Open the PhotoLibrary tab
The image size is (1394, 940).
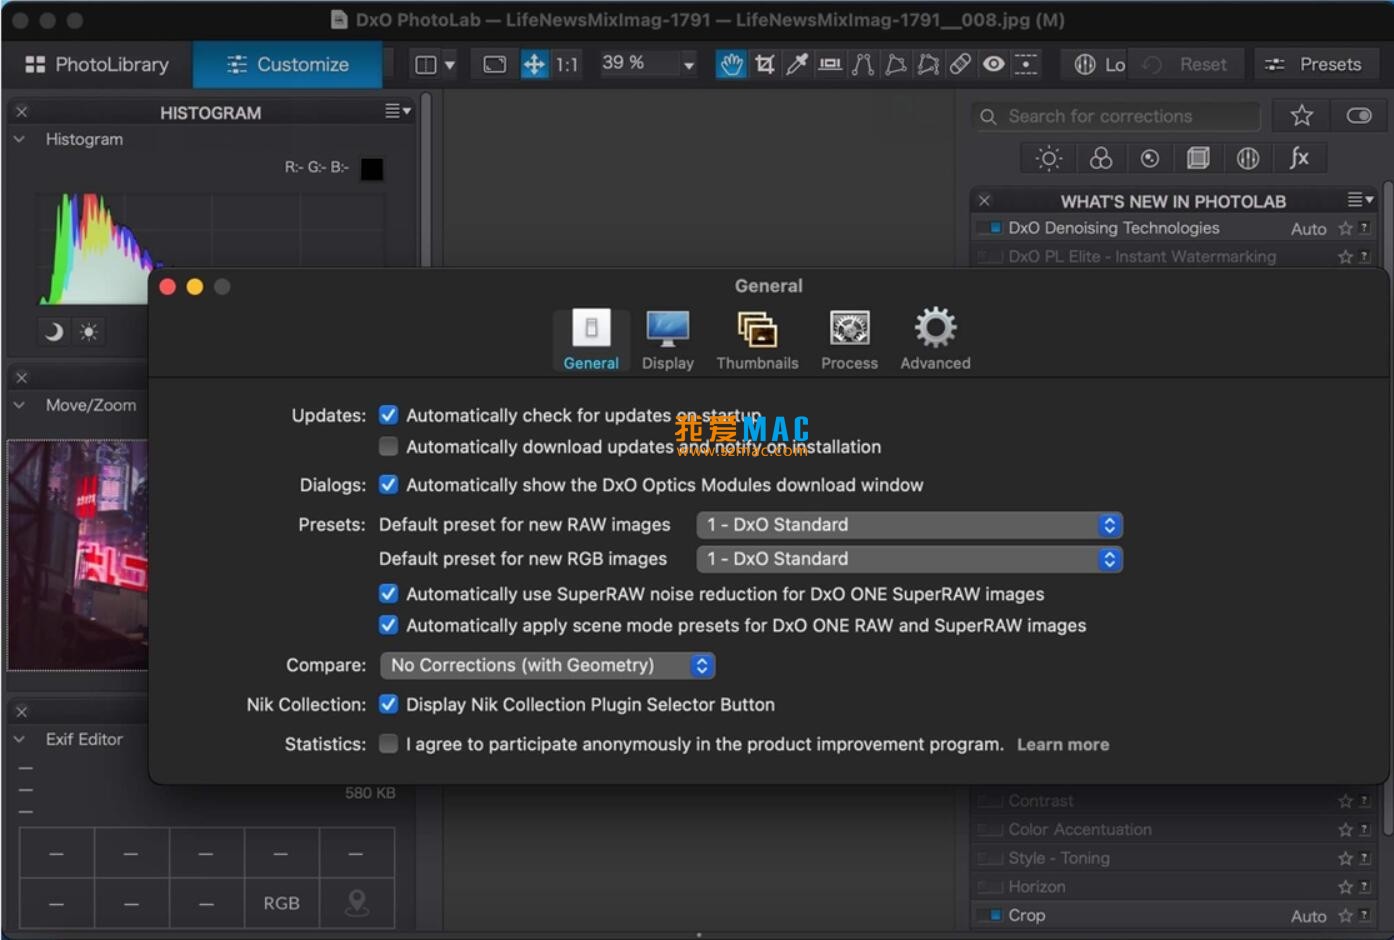(x=96, y=64)
